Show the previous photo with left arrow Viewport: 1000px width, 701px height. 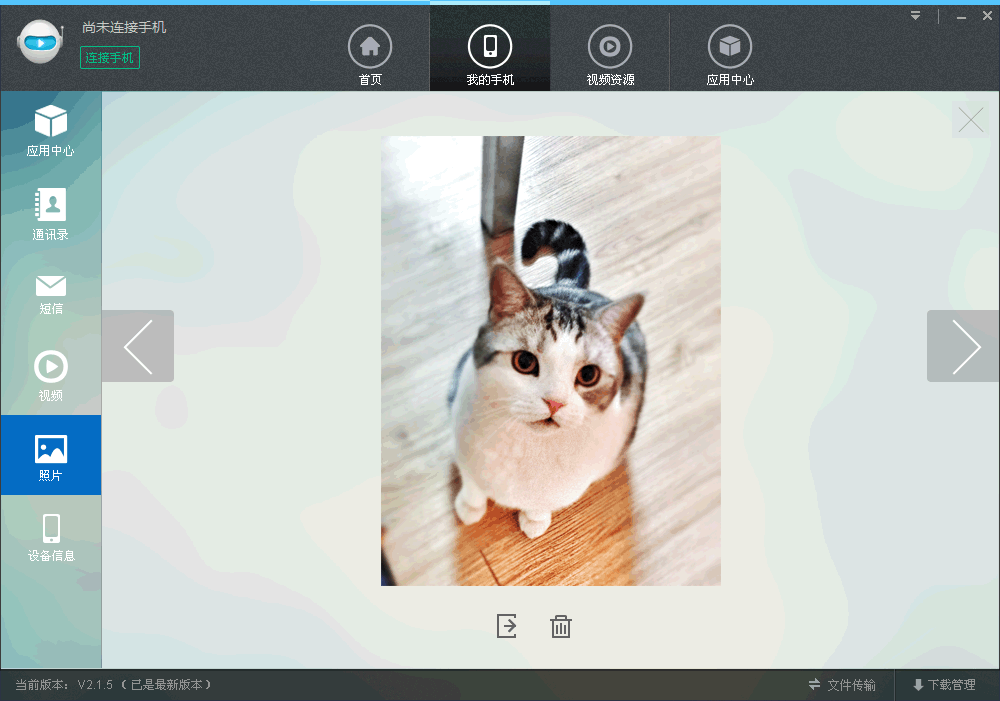click(x=138, y=346)
